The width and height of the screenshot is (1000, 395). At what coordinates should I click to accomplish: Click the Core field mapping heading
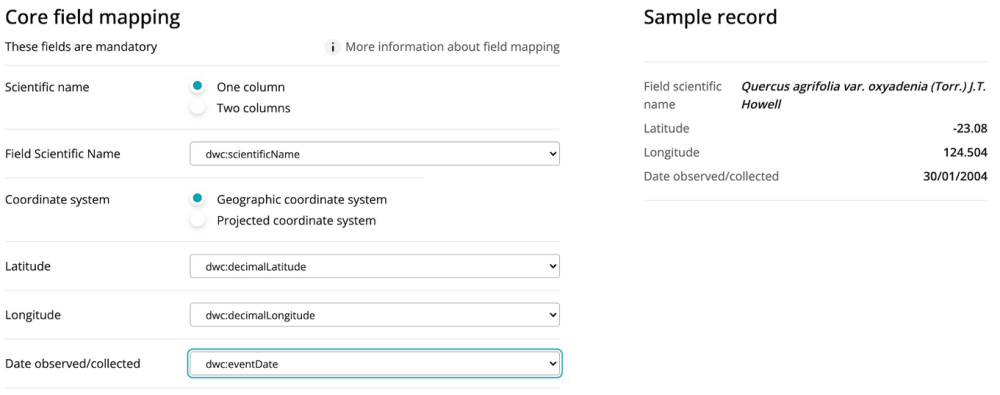(92, 17)
